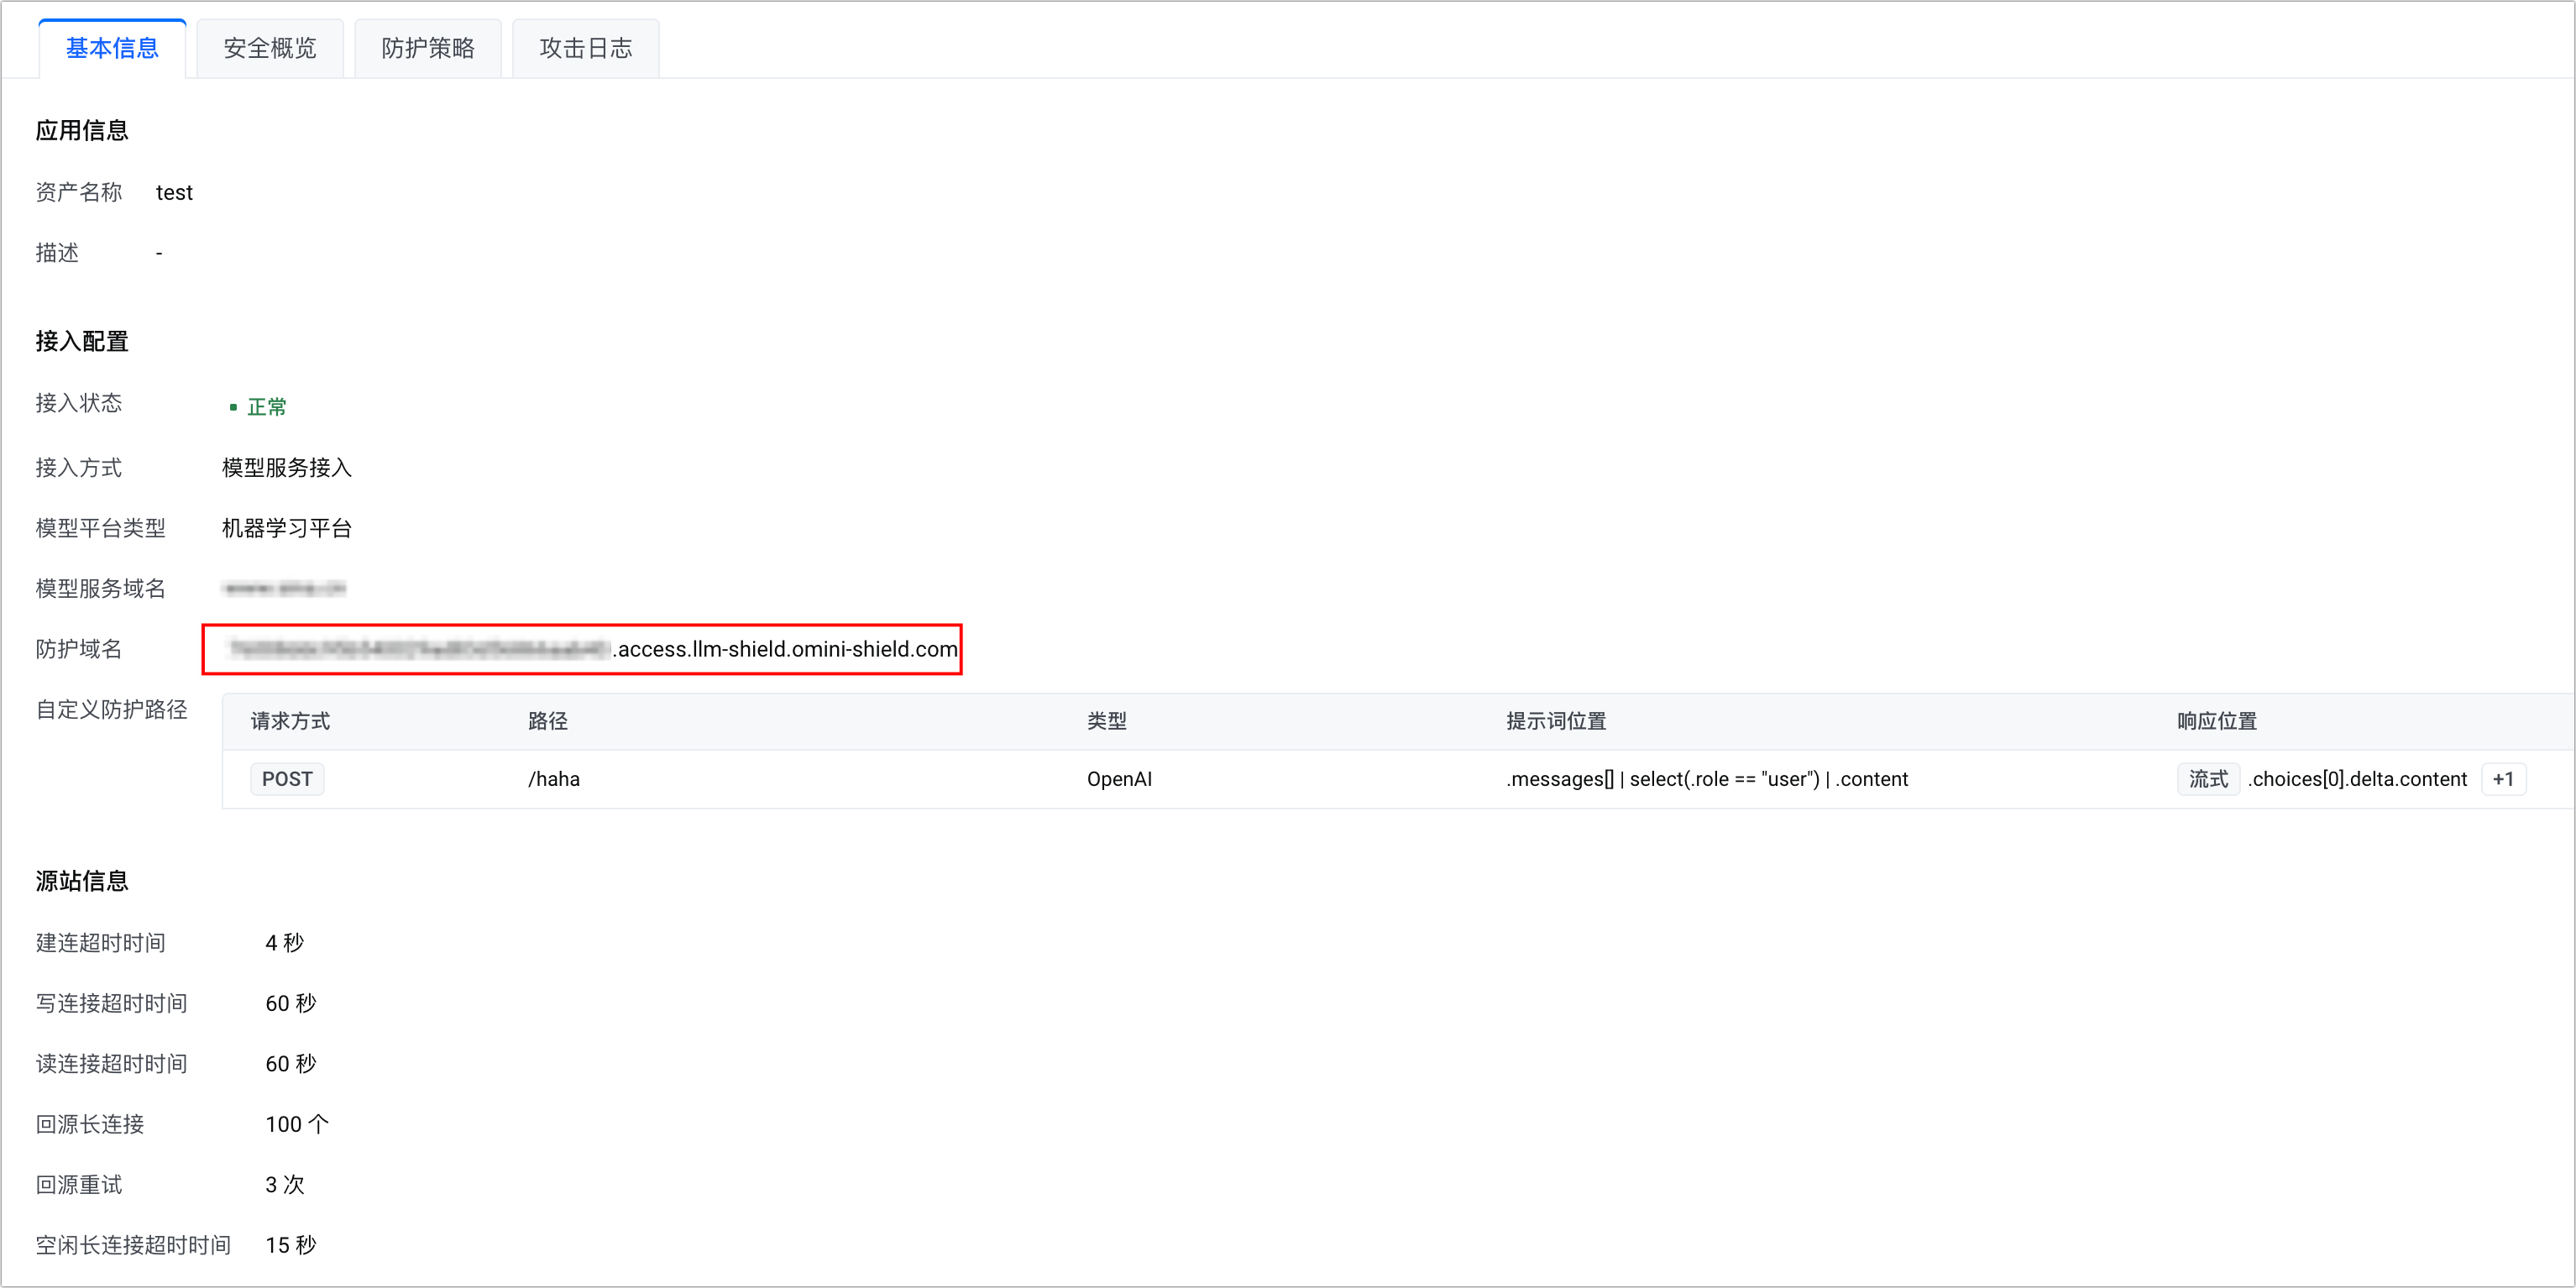Open the 攻击日志 tab
Image resolution: width=2576 pixels, height=1288 pixels.
tap(585, 48)
